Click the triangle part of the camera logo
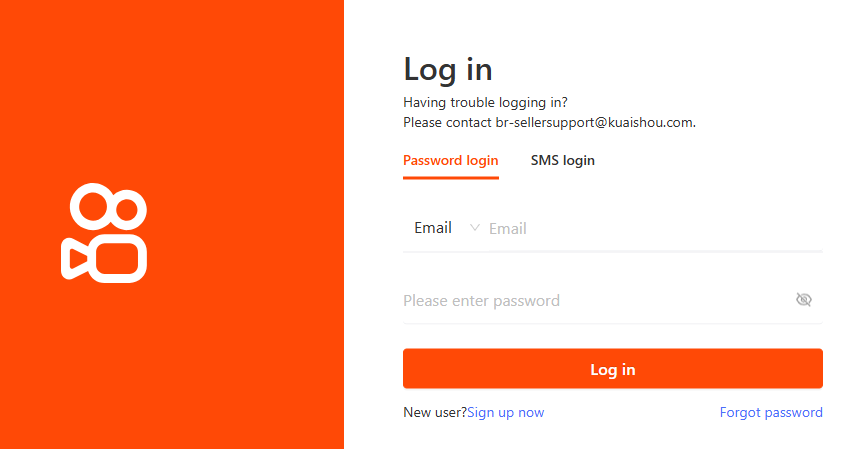This screenshot has width=849, height=449. coord(75,259)
